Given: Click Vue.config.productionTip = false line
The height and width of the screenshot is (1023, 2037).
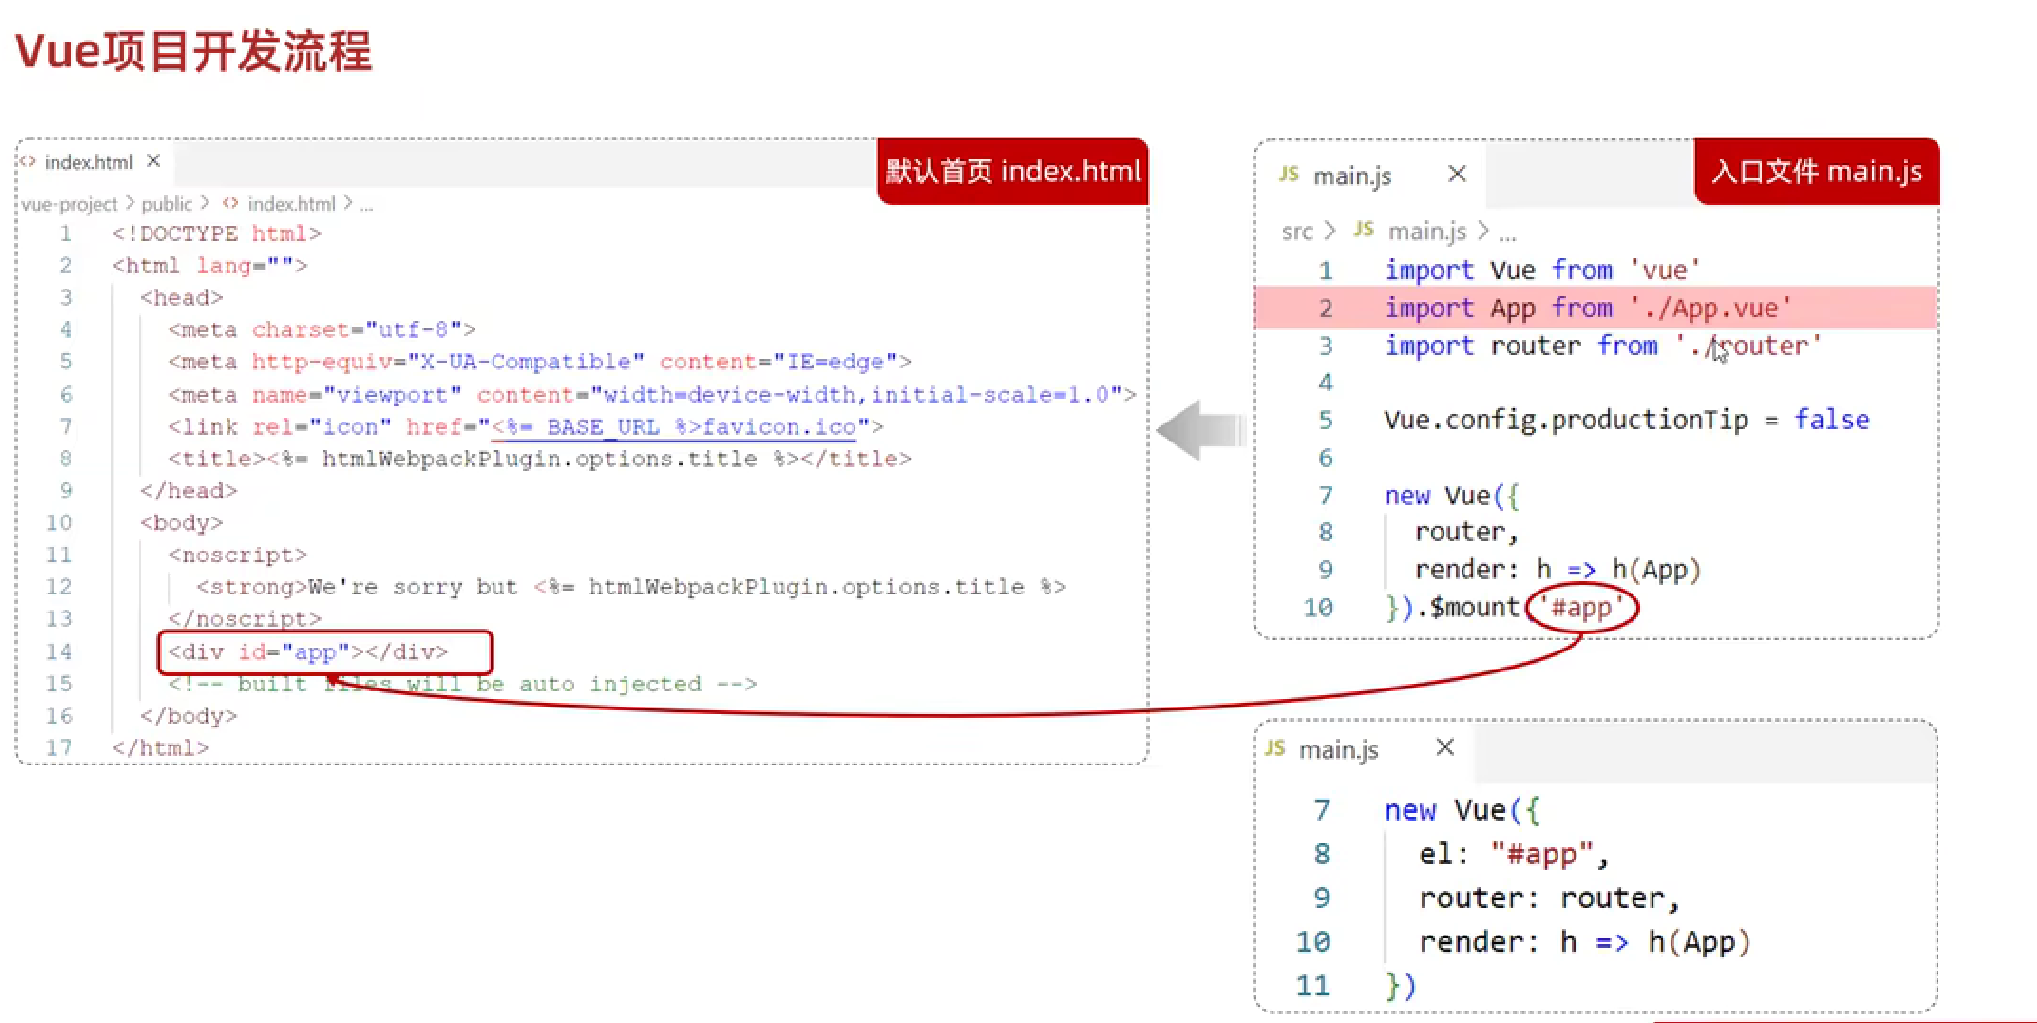Looking at the screenshot, I should coord(1627,420).
